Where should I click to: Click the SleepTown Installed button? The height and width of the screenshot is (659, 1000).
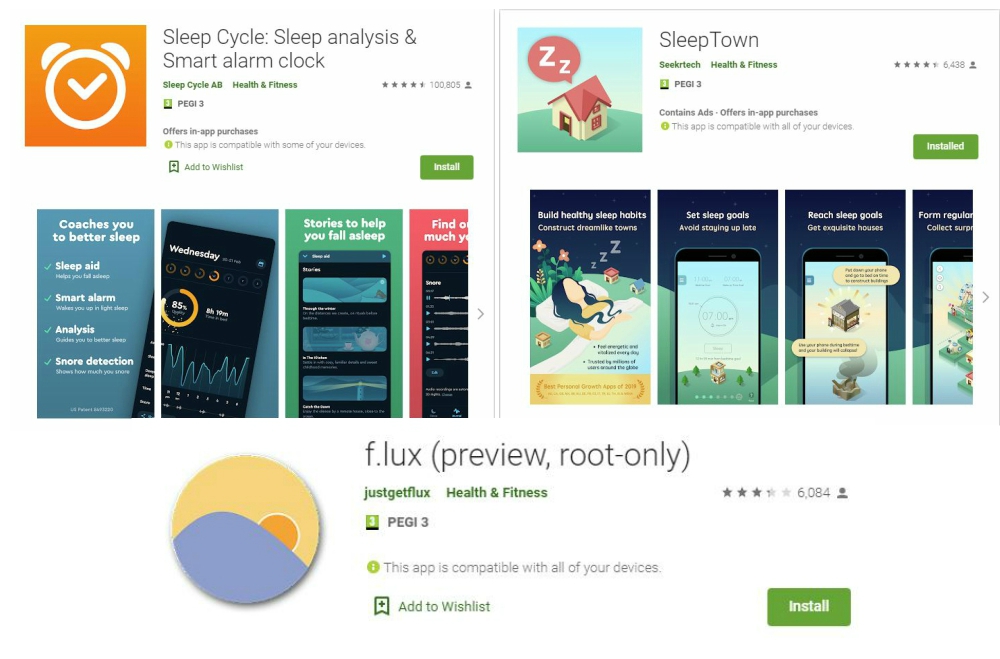point(945,146)
